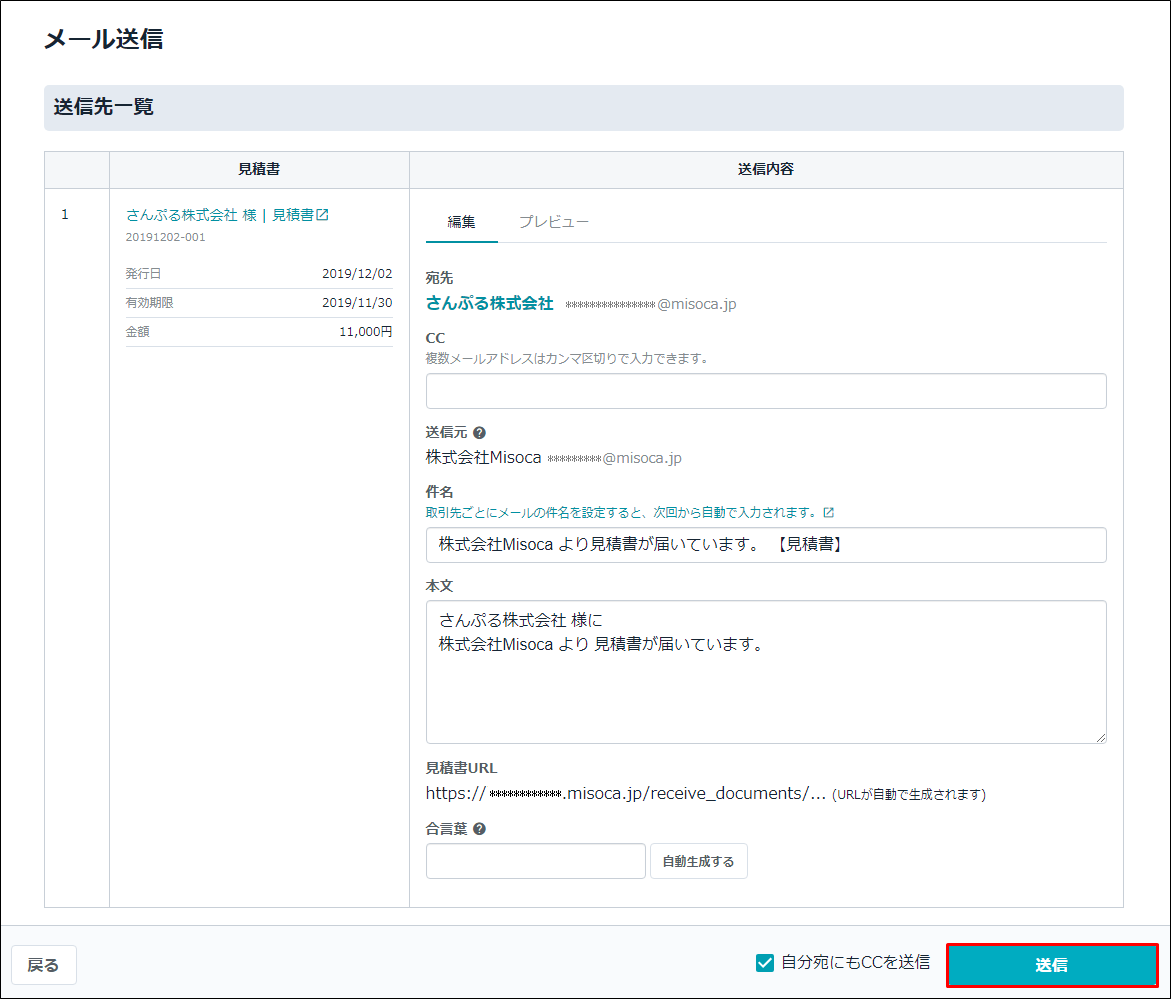The width and height of the screenshot is (1171, 999).
Task: Click the 見積書URL text
Action: click(x=626, y=794)
